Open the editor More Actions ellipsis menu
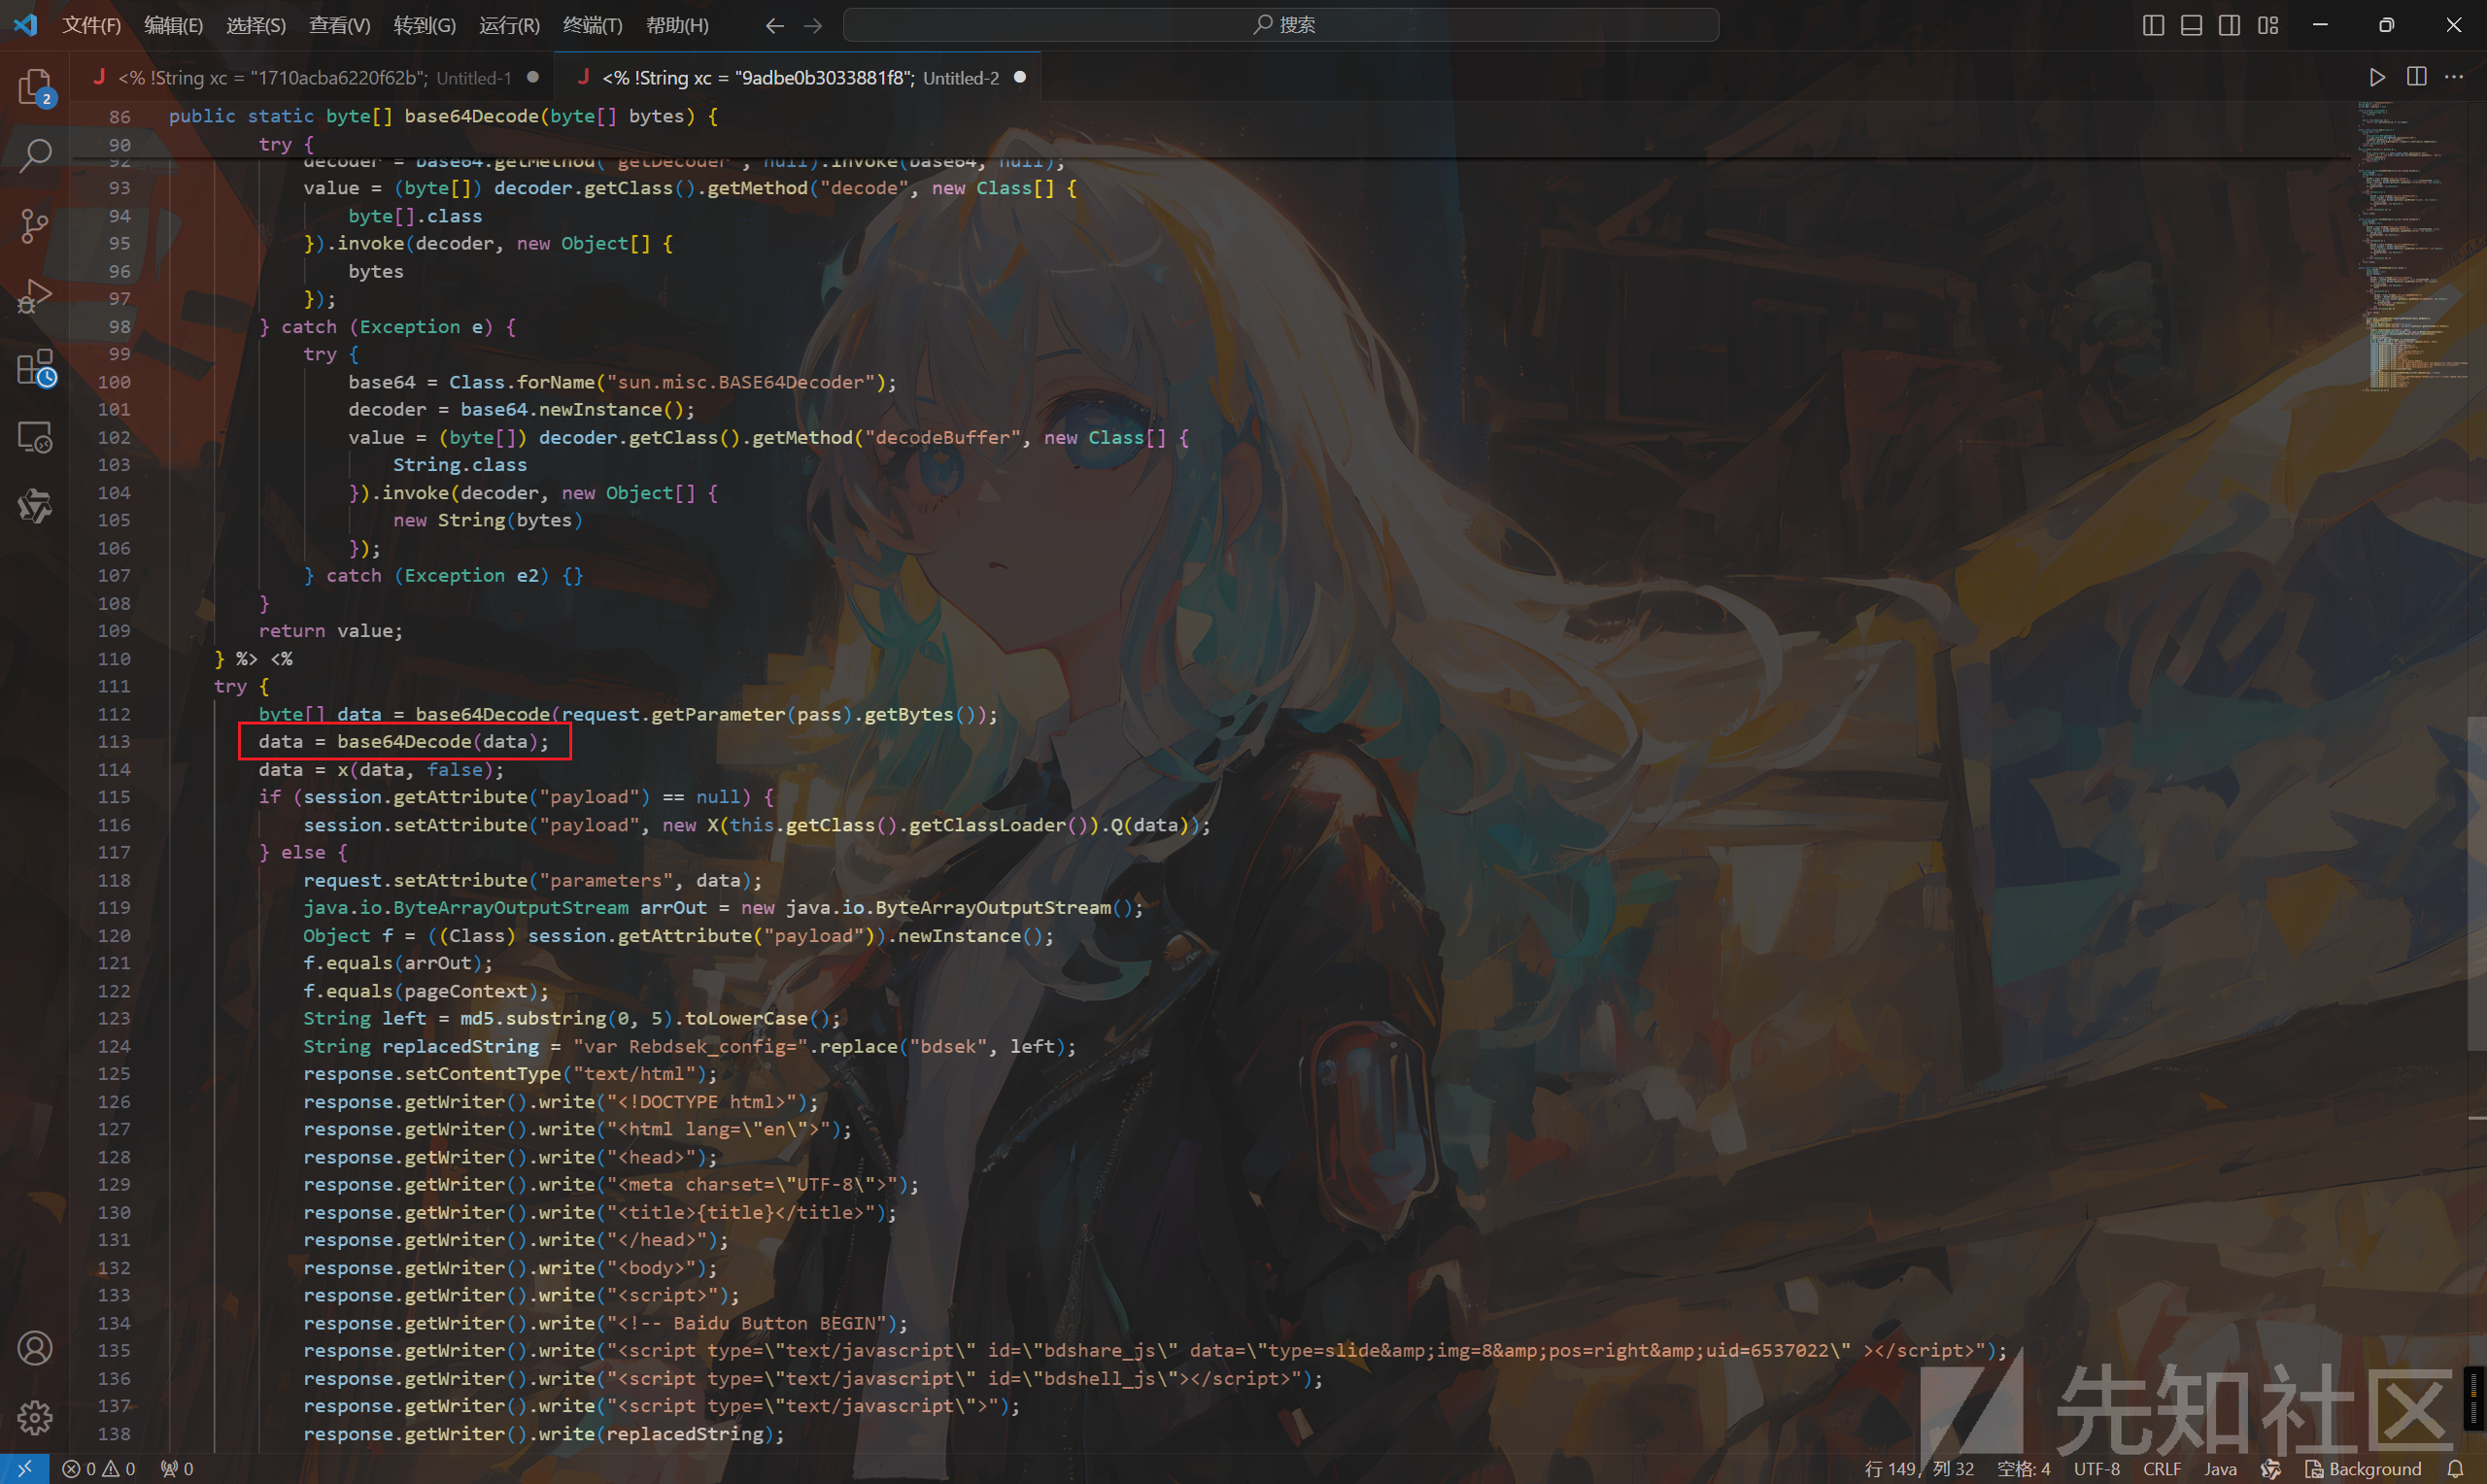 point(2454,77)
